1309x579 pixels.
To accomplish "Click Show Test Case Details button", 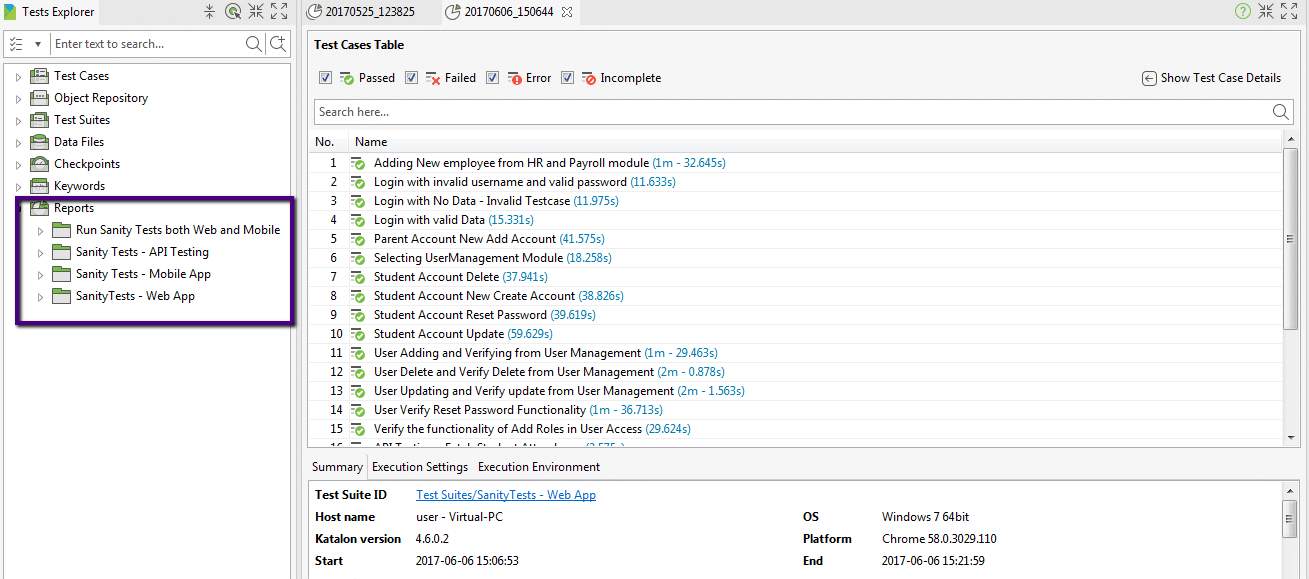I will pos(1210,77).
